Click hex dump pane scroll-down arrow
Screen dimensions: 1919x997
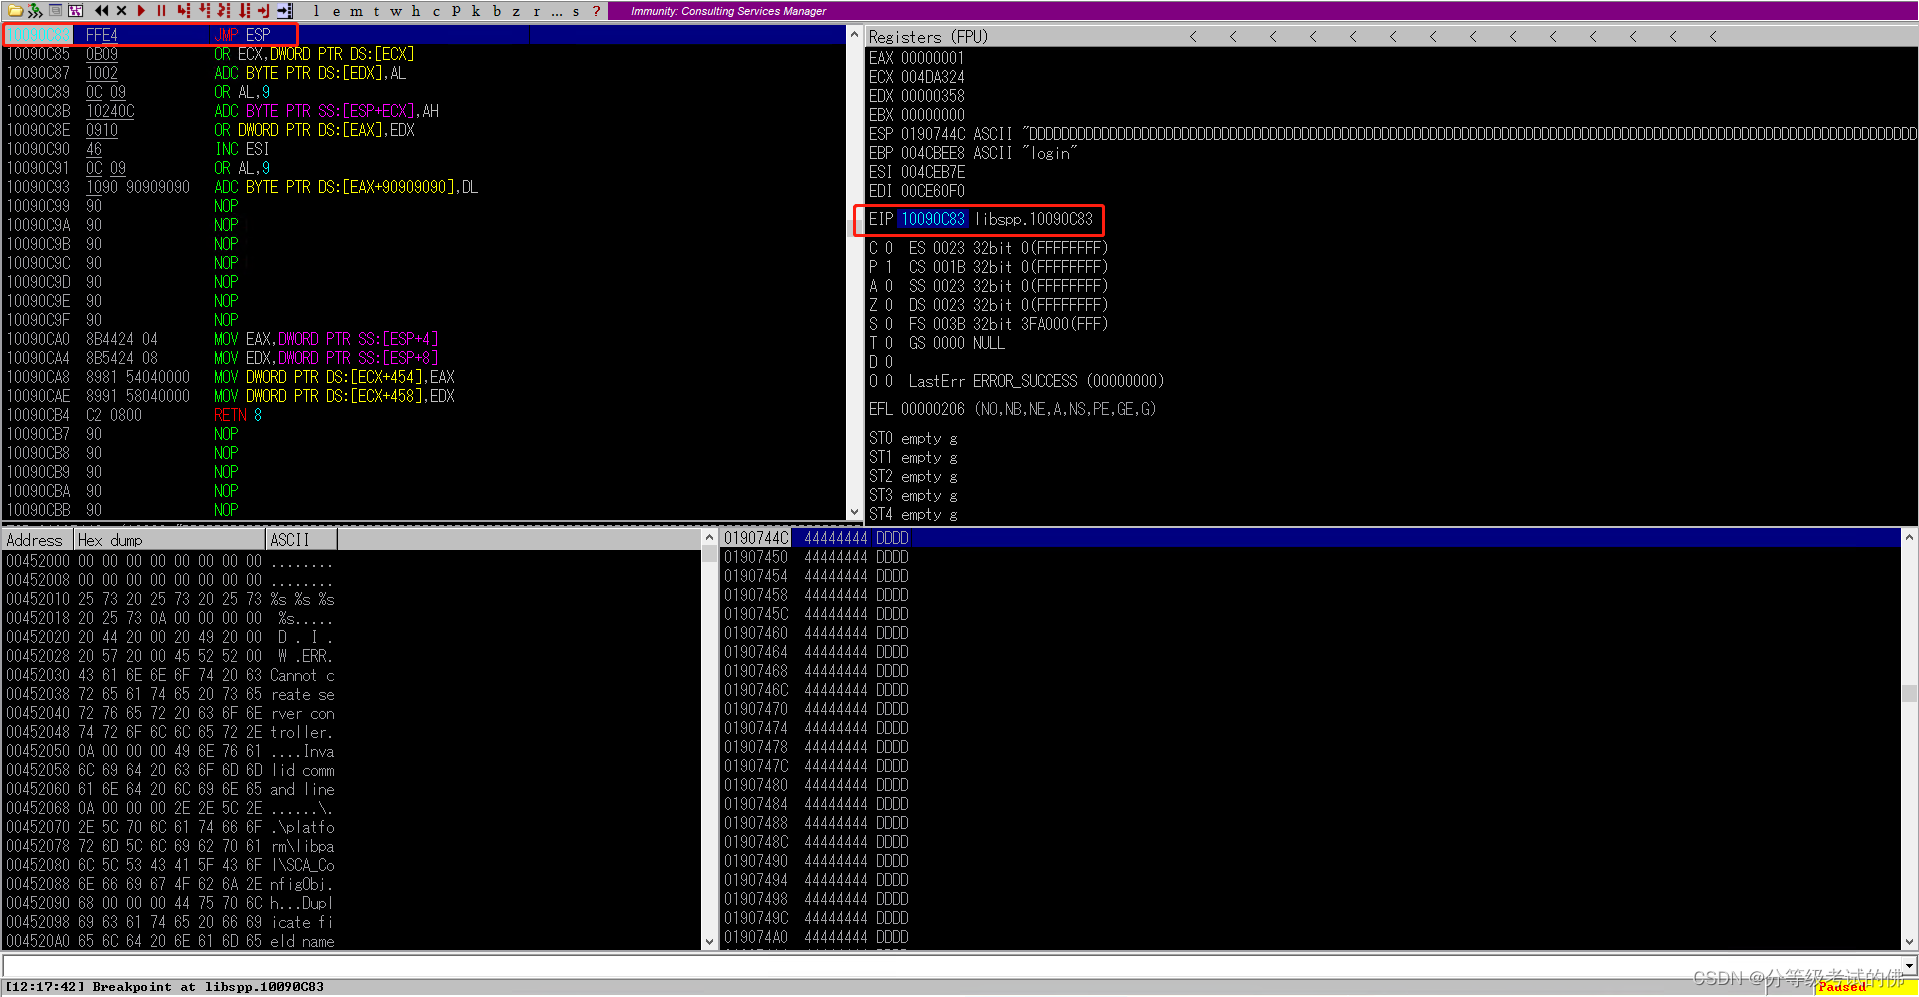click(x=710, y=941)
